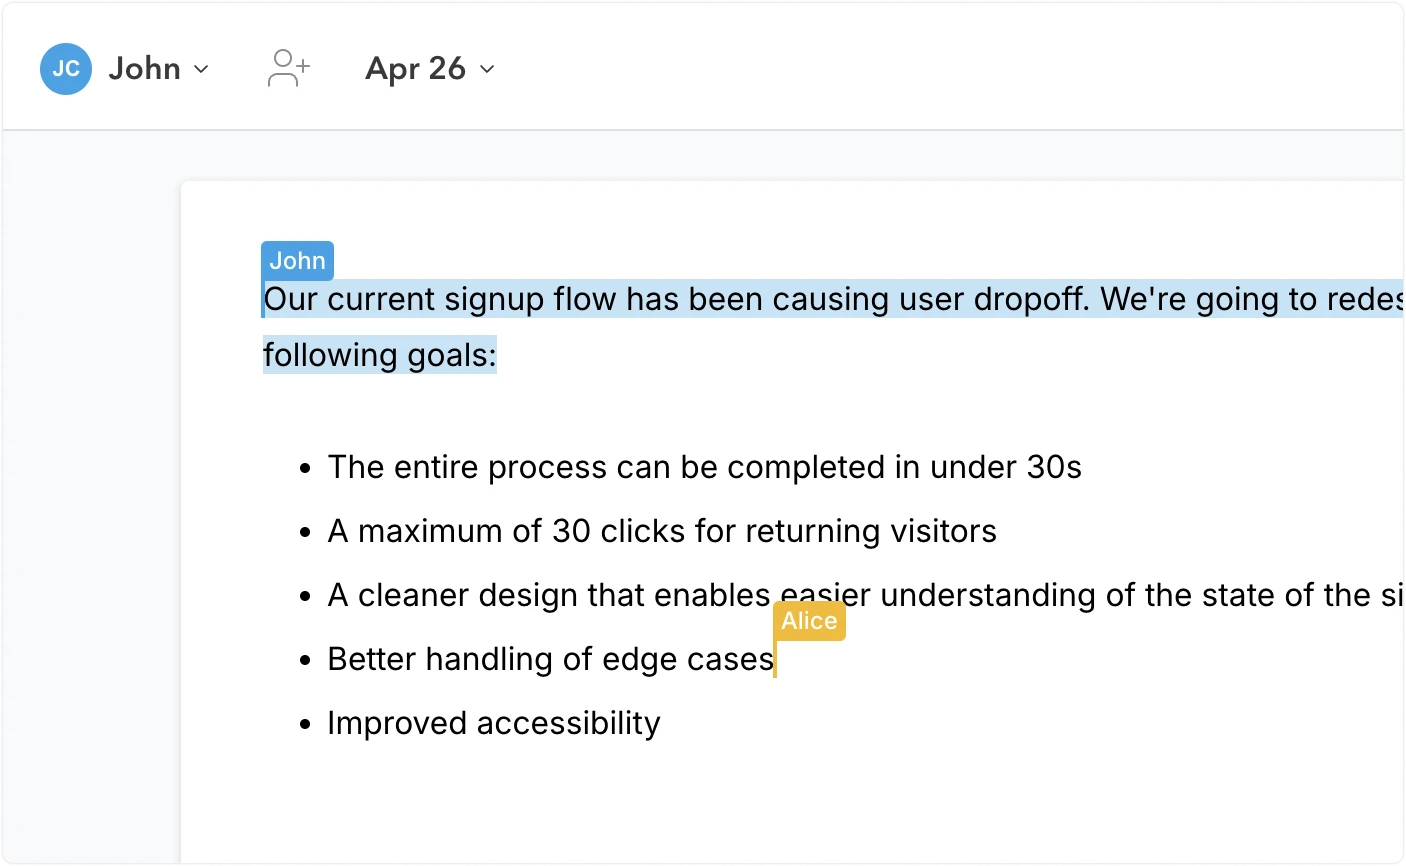Open the John account menu
The width and height of the screenshot is (1406, 866).
126,69
